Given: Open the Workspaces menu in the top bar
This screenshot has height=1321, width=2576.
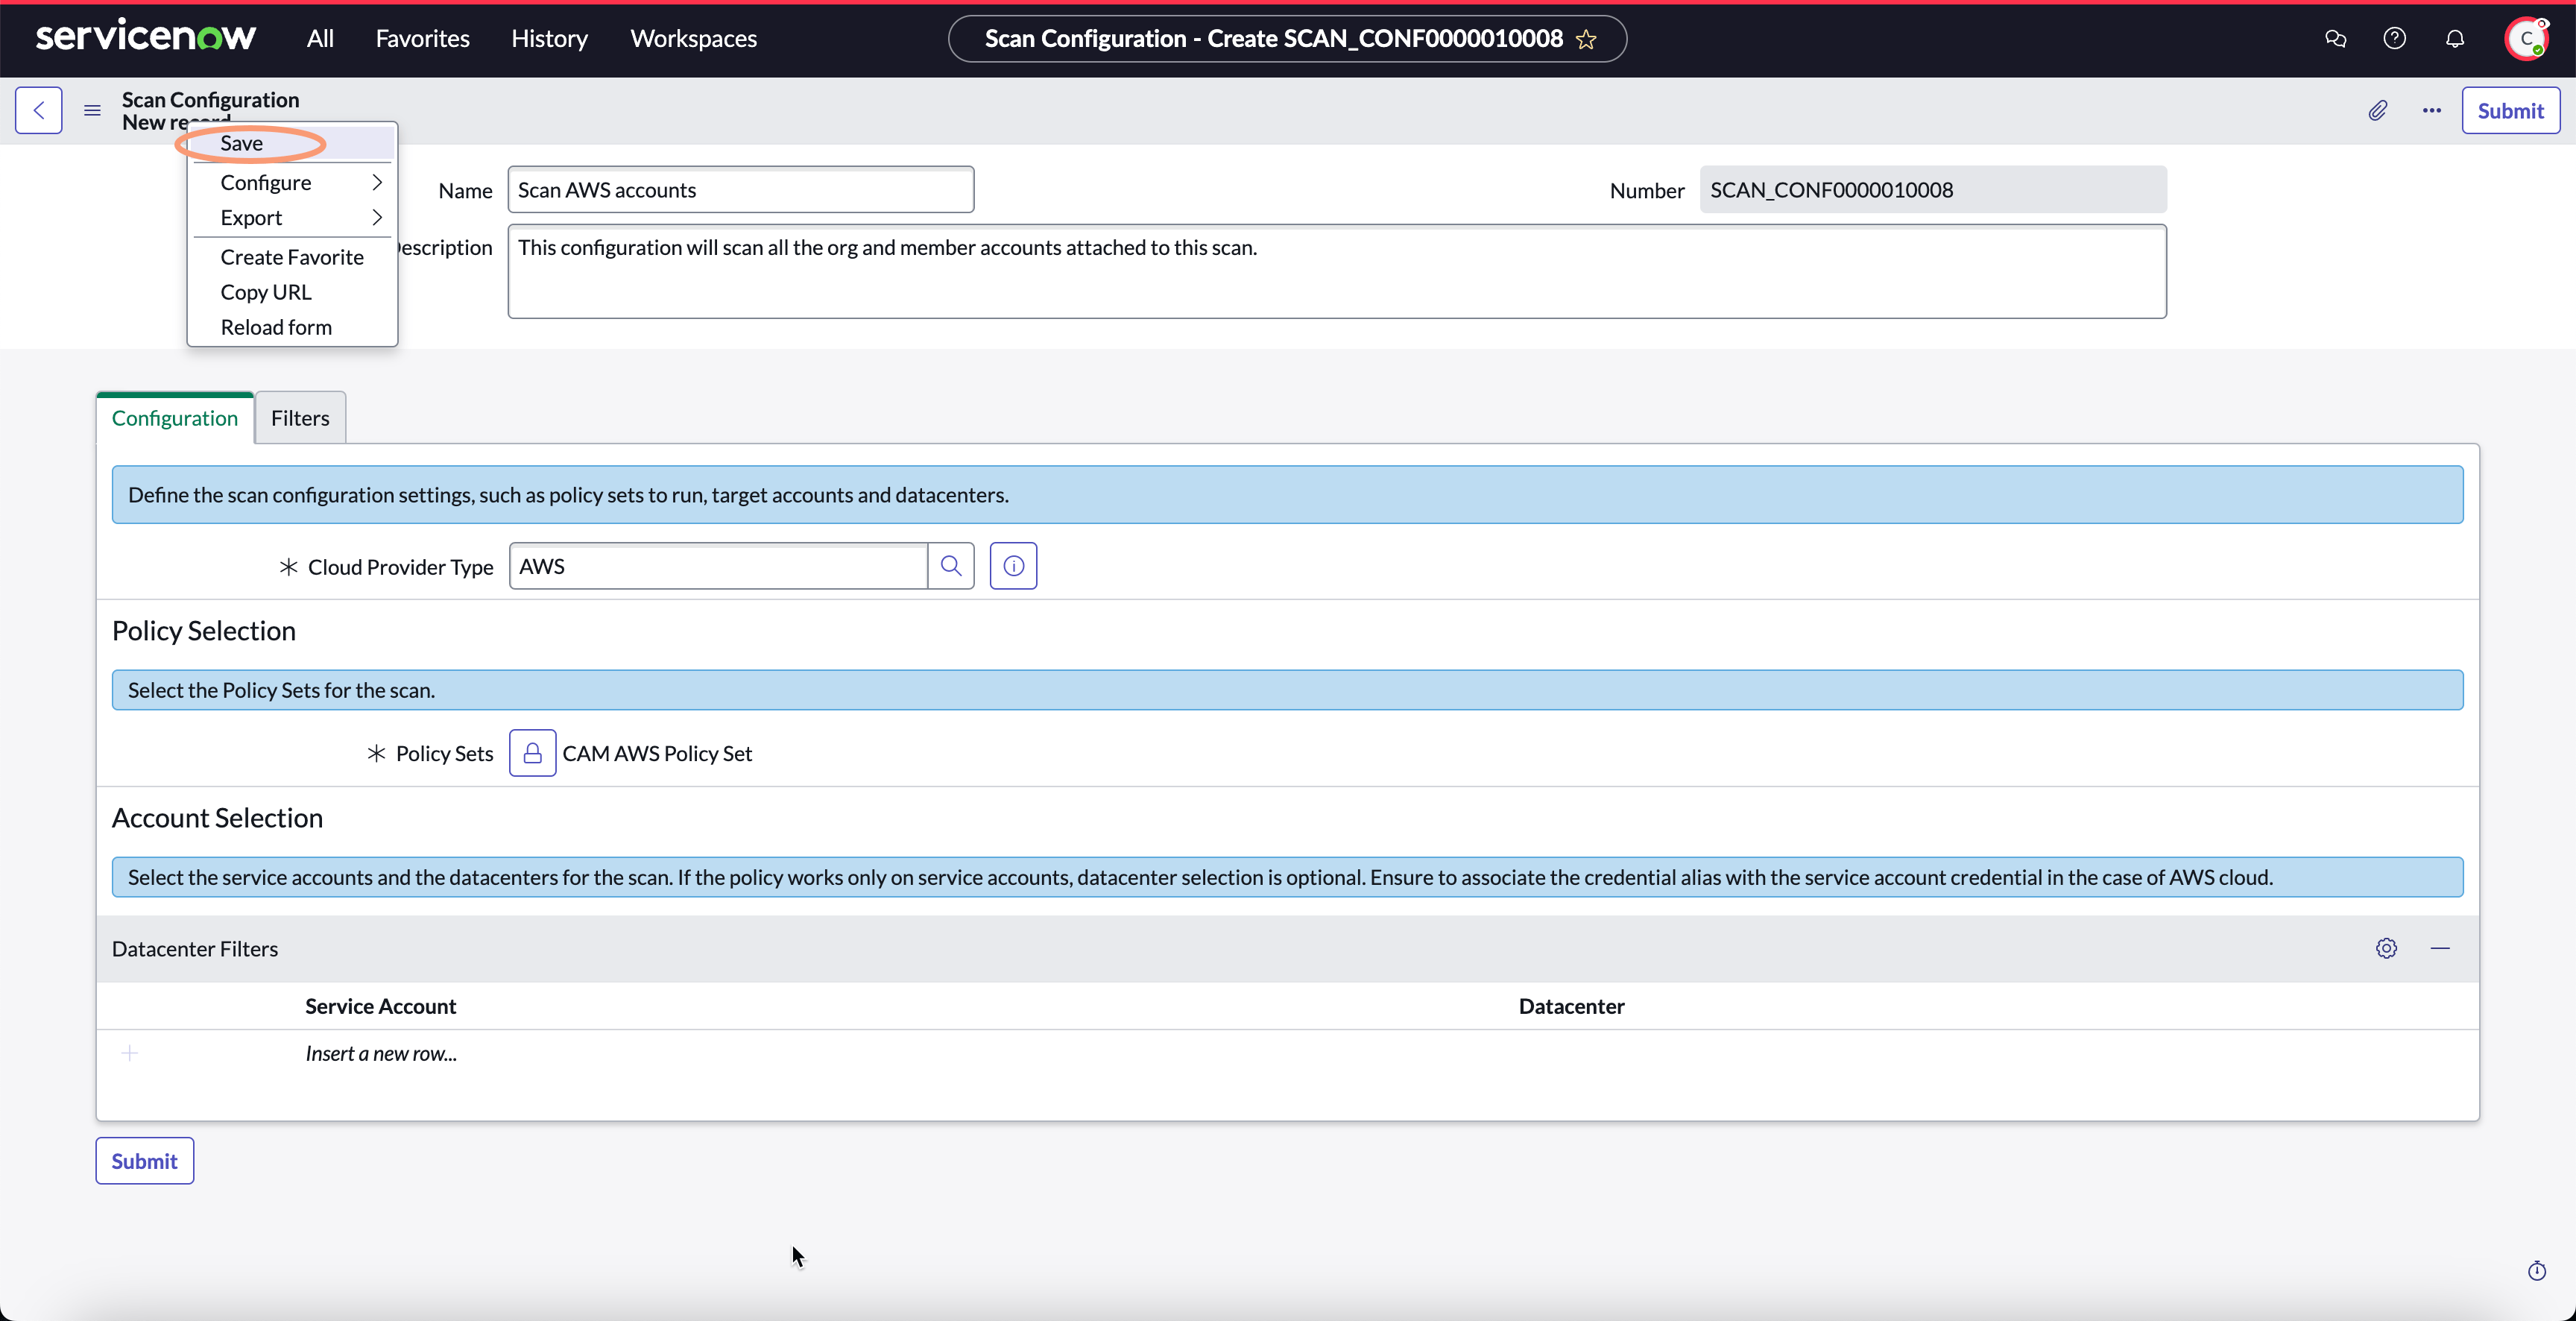Looking at the screenshot, I should pos(693,39).
